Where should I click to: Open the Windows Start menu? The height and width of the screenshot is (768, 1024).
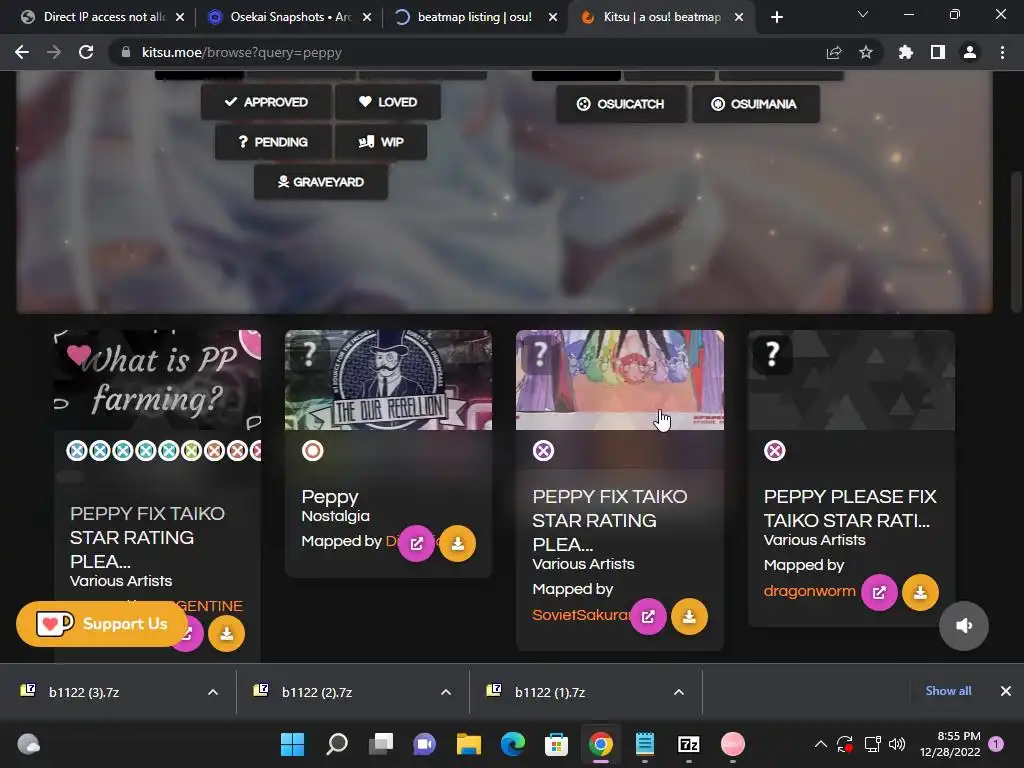point(293,744)
